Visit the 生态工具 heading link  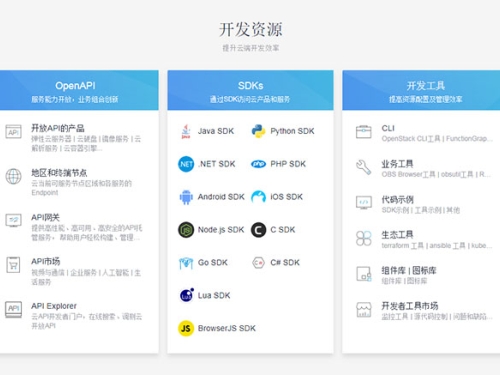397,235
